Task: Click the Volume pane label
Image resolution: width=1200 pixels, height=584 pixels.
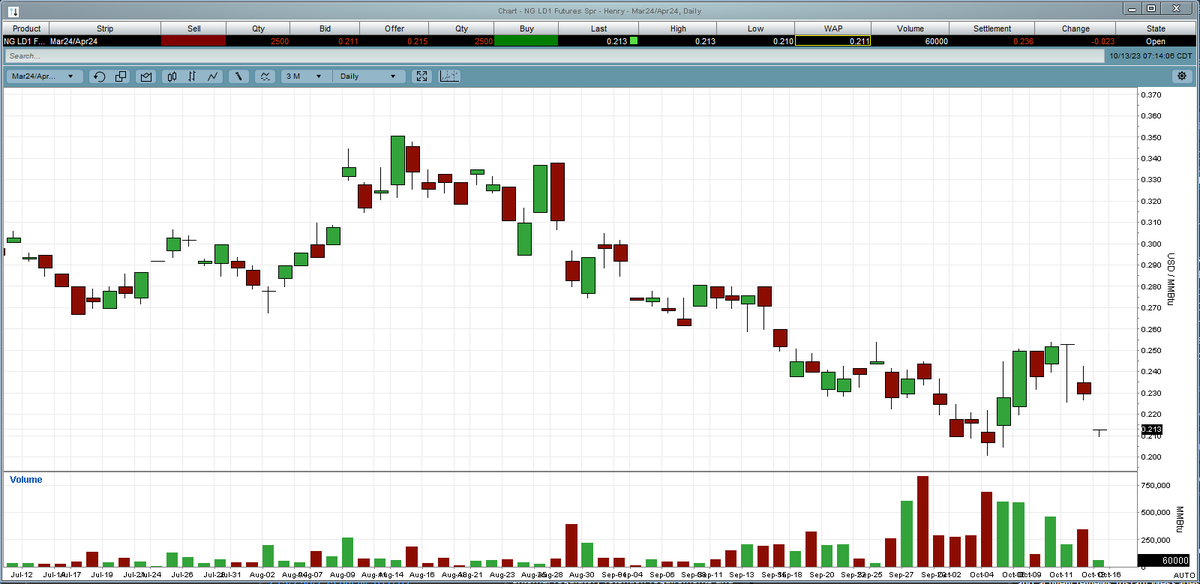Action: pos(26,480)
